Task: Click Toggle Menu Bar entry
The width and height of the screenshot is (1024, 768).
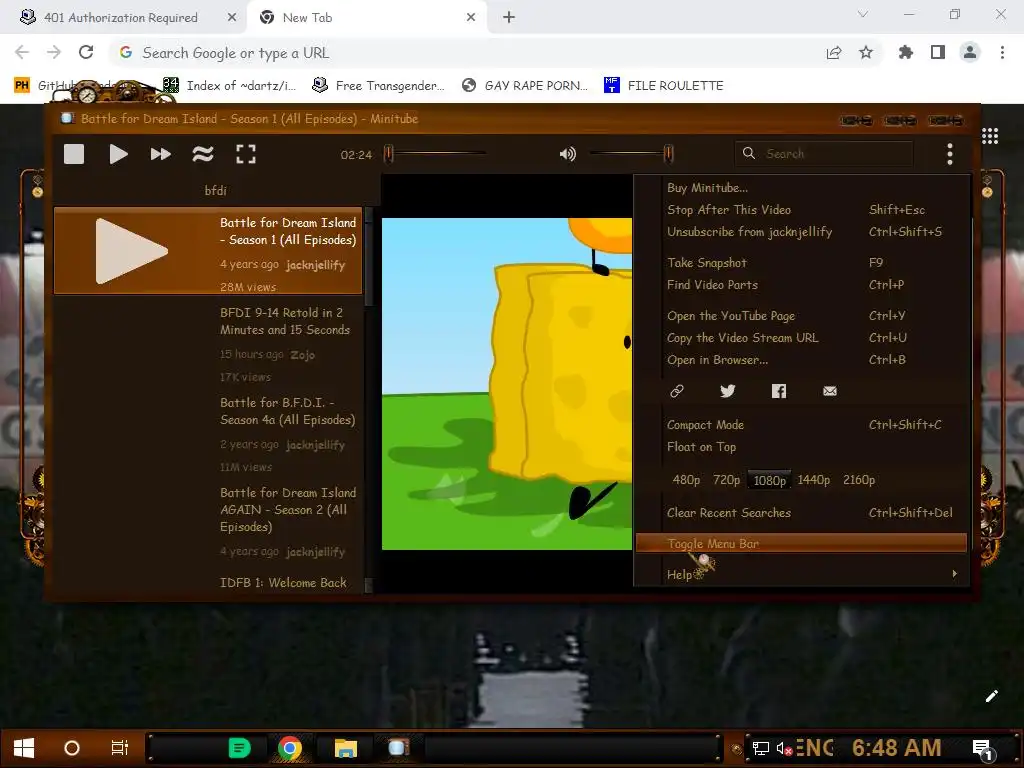Action: click(801, 543)
